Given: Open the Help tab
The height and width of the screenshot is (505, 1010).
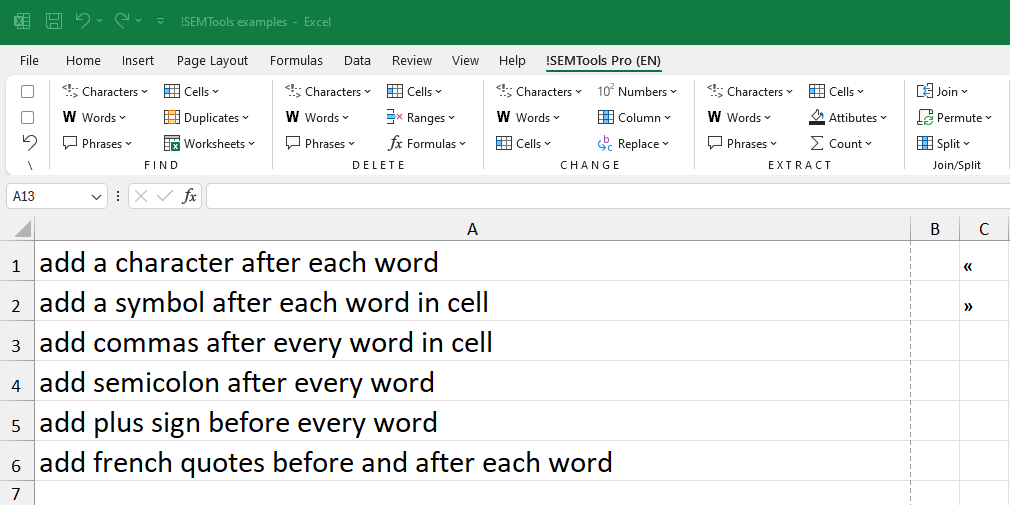Looking at the screenshot, I should (512, 61).
